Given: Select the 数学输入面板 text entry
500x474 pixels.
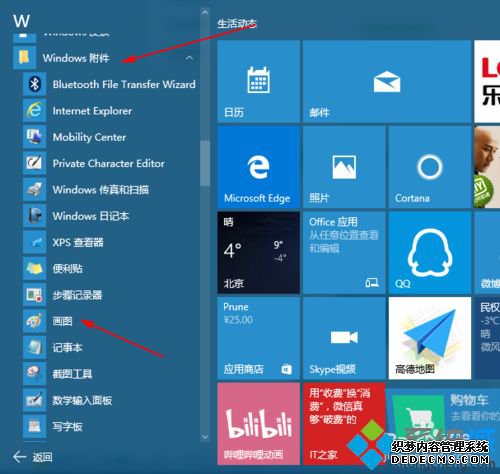Looking at the screenshot, I should (82, 400).
